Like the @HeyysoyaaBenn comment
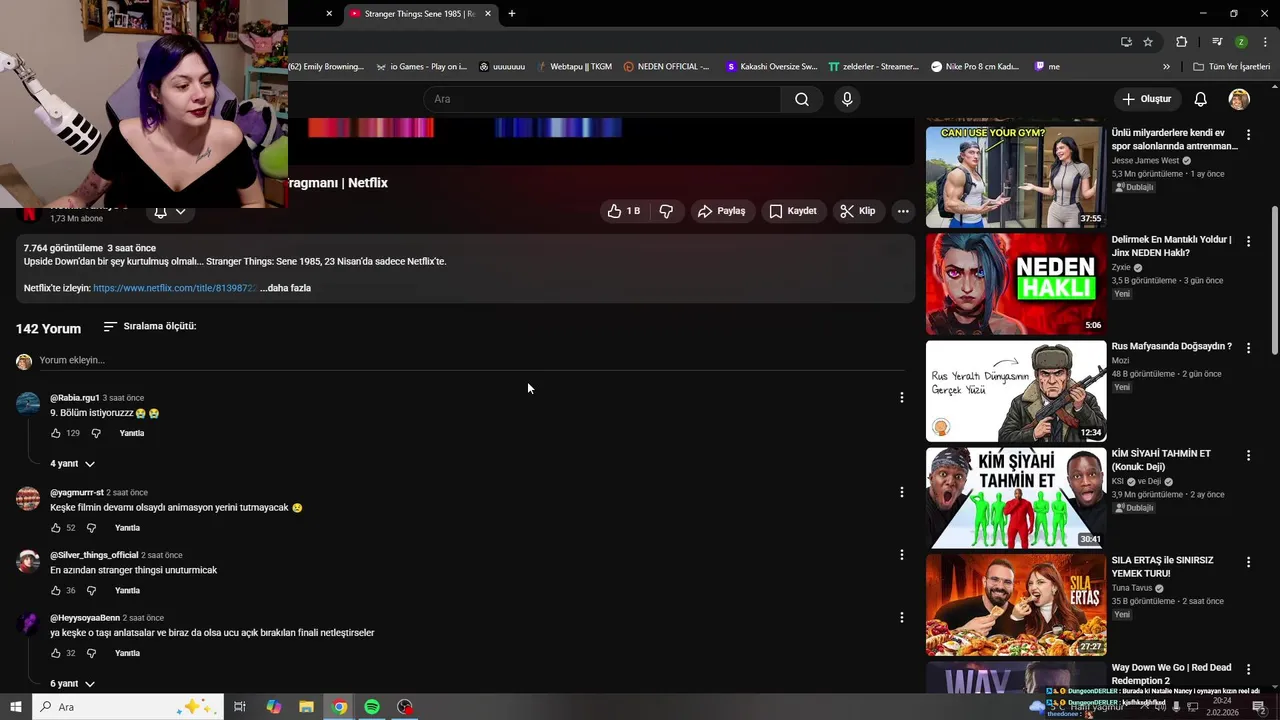 pos(56,653)
